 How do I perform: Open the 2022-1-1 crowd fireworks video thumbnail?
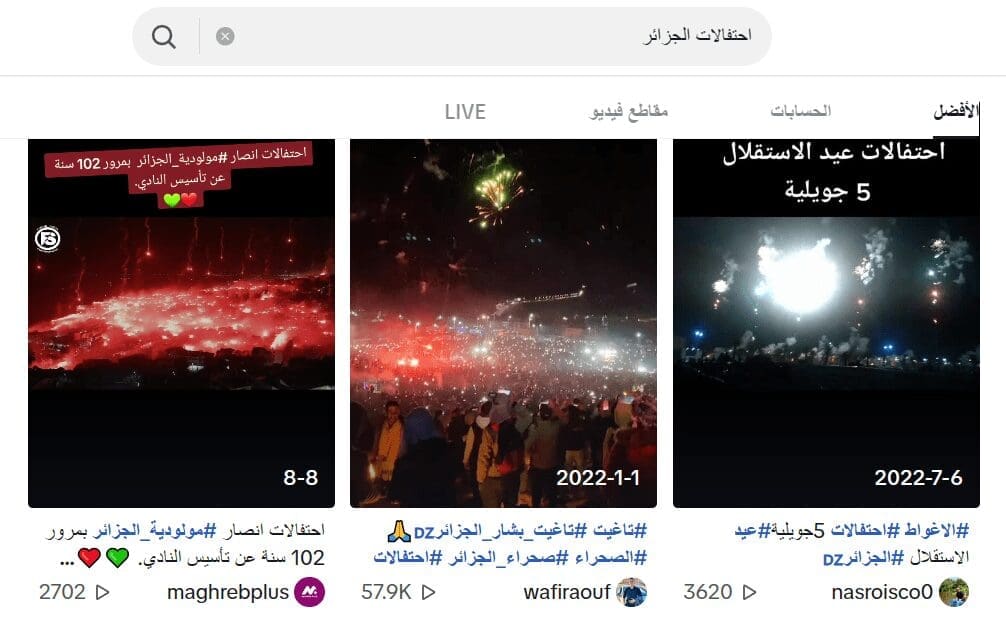(503, 323)
